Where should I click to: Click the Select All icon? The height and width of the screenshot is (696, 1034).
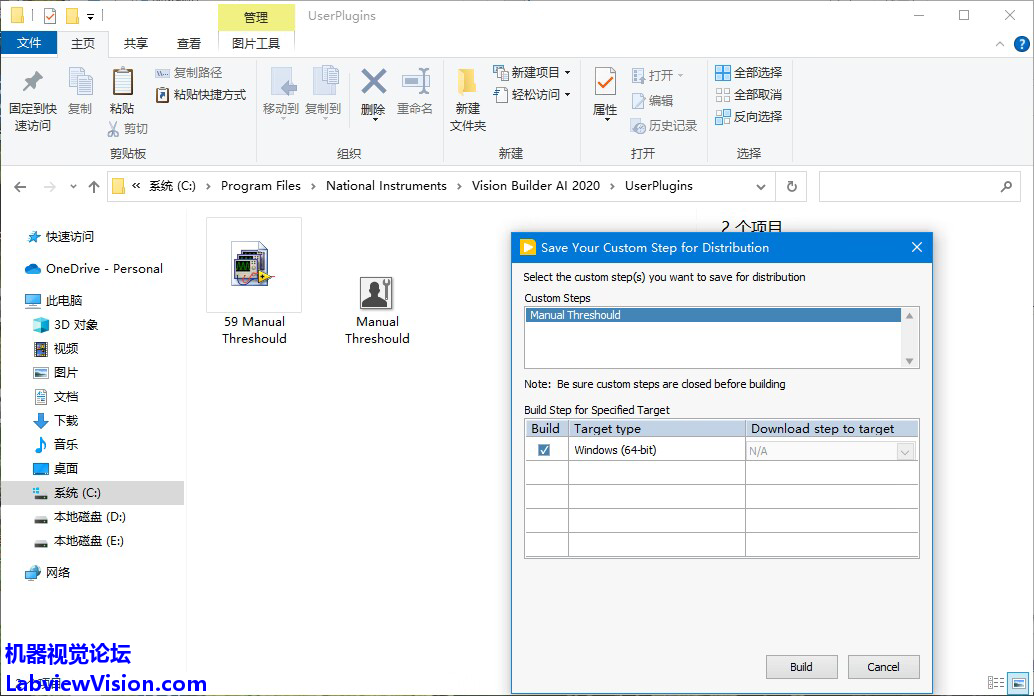(723, 73)
